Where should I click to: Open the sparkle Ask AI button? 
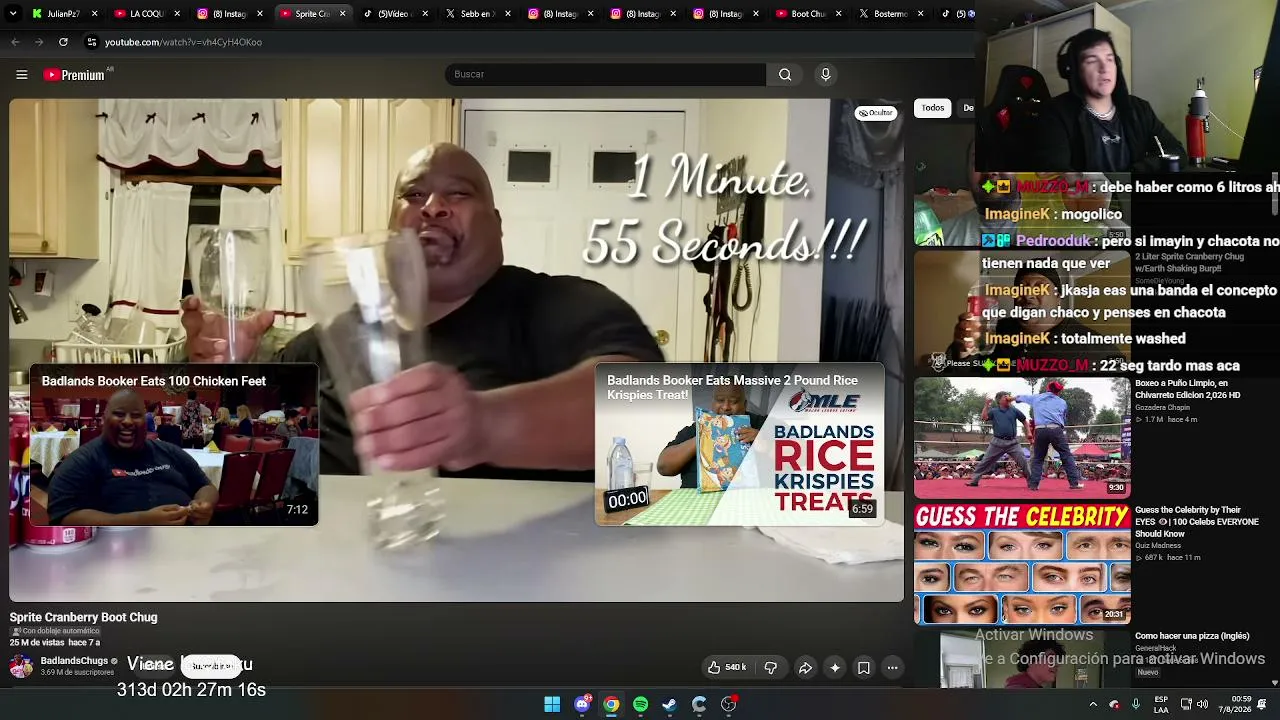(x=834, y=667)
